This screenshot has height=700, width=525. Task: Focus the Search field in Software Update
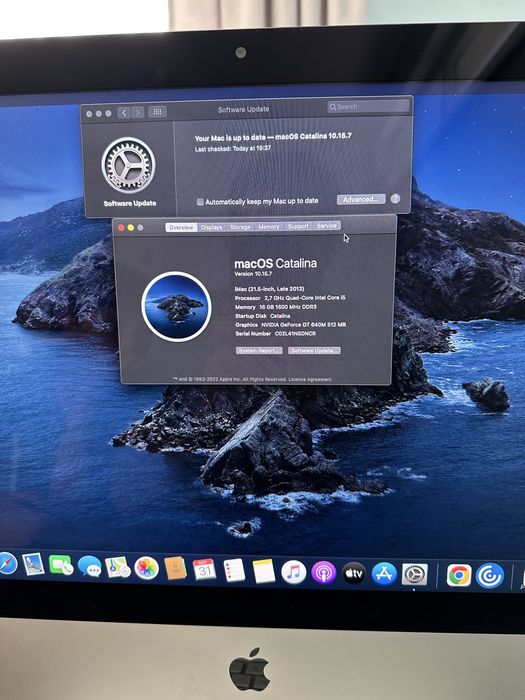click(368, 106)
